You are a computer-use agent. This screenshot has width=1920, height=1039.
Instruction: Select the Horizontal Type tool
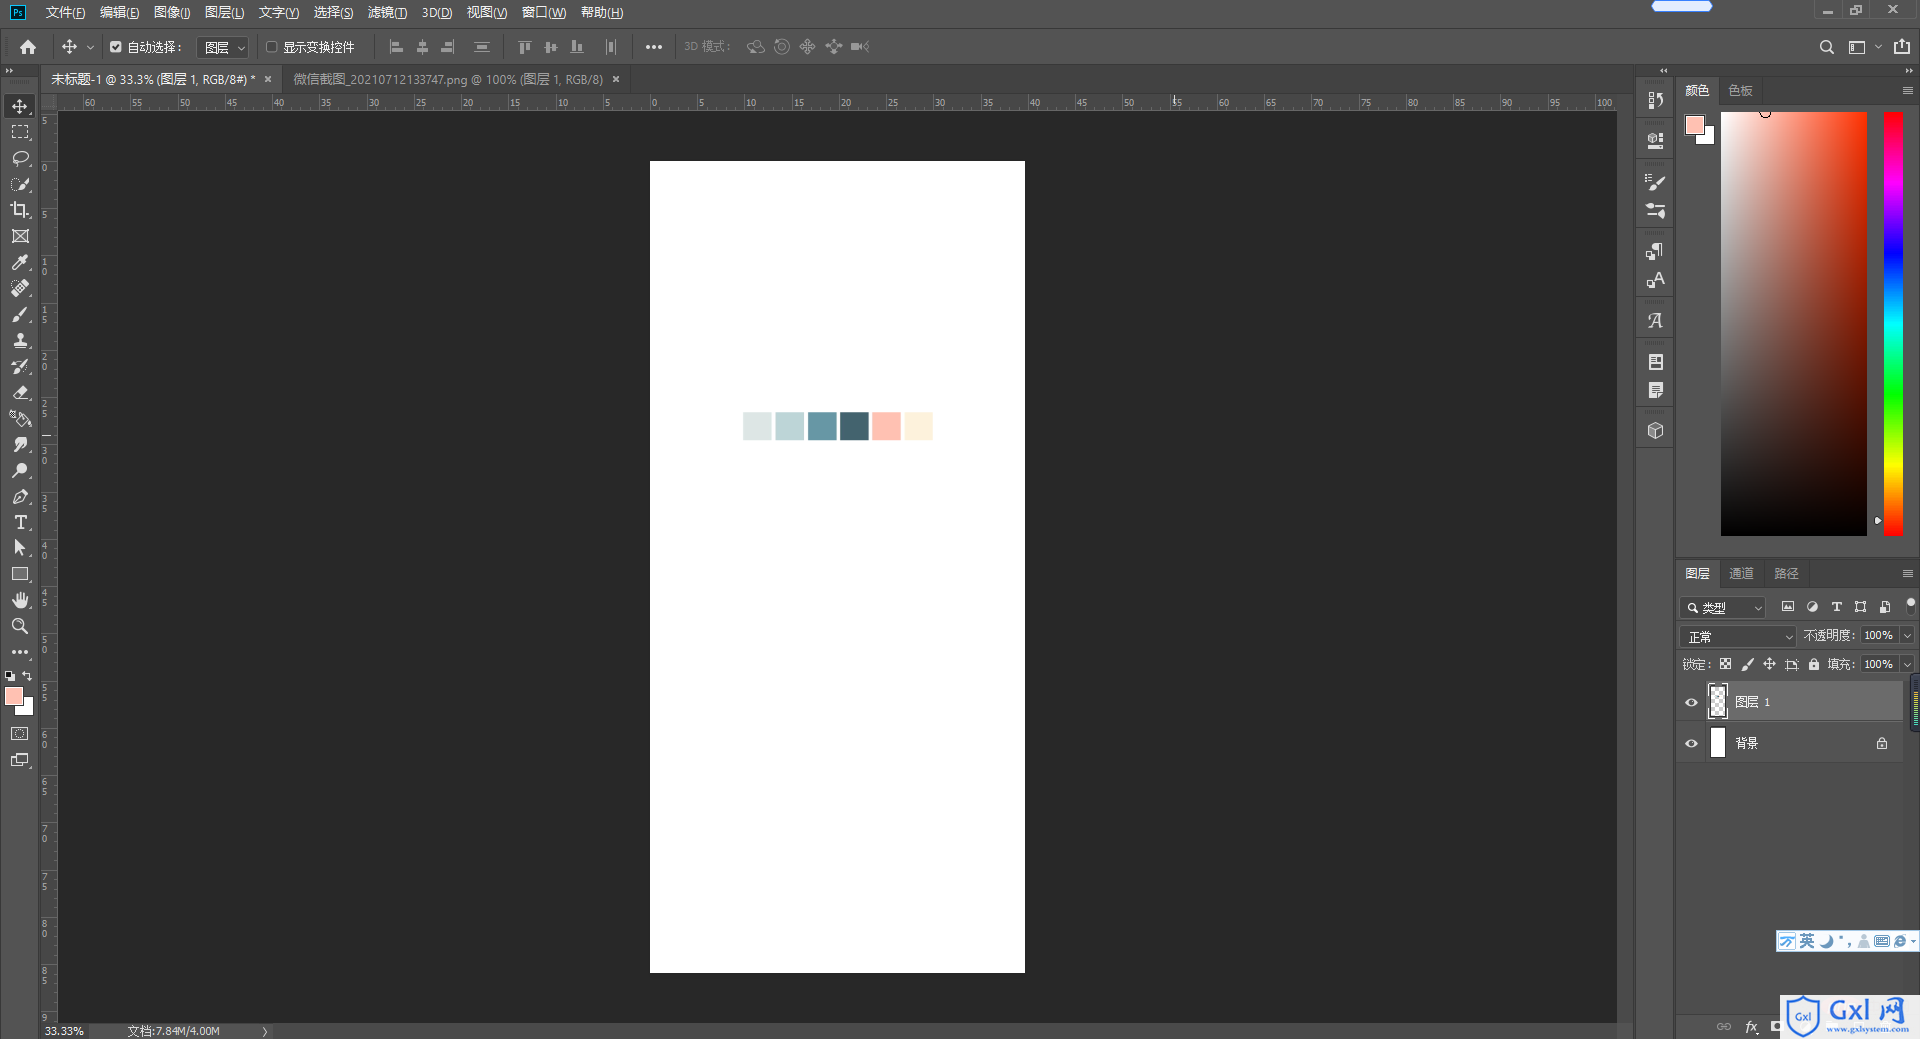point(20,522)
